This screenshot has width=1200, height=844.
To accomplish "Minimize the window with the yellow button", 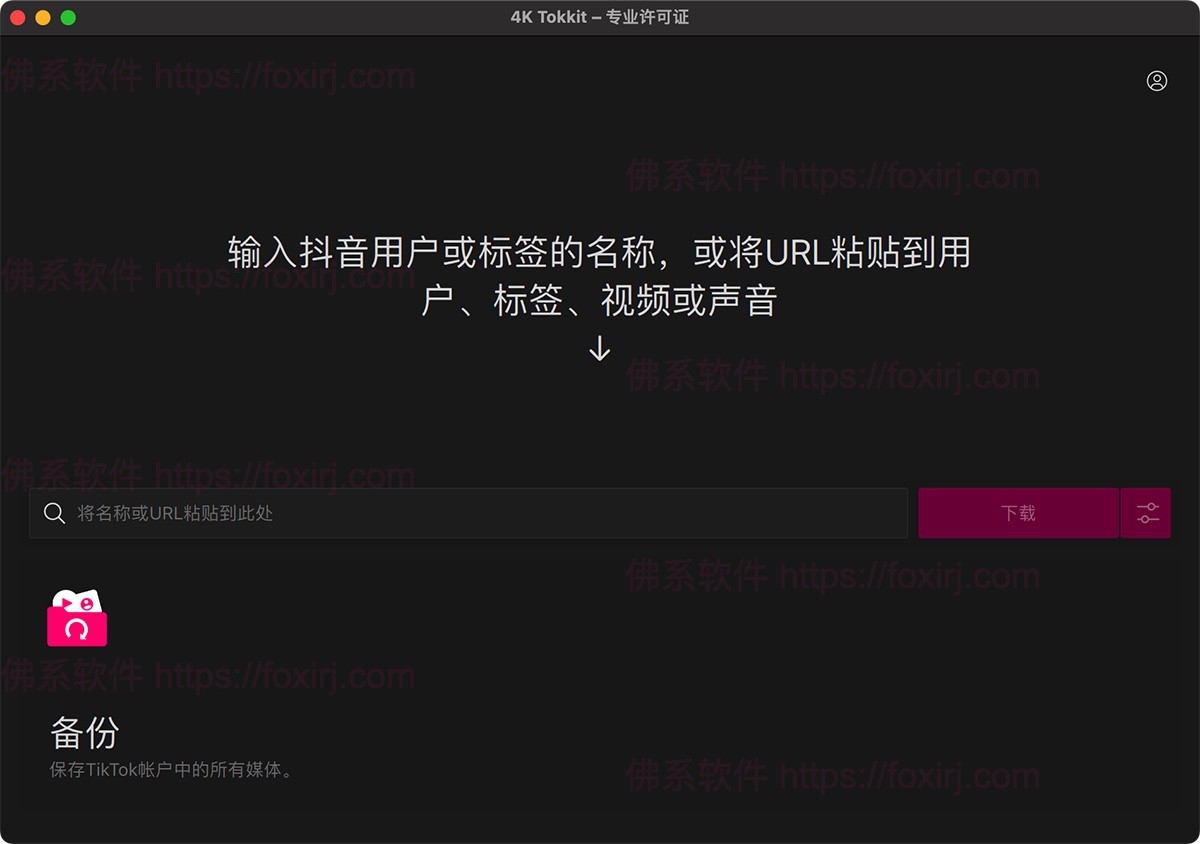I will [x=42, y=16].
